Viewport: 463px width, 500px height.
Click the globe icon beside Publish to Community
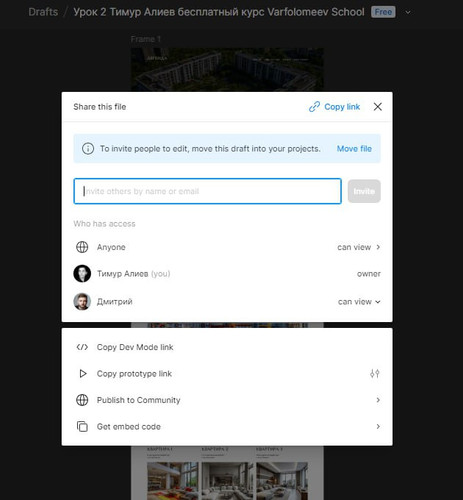pos(82,400)
